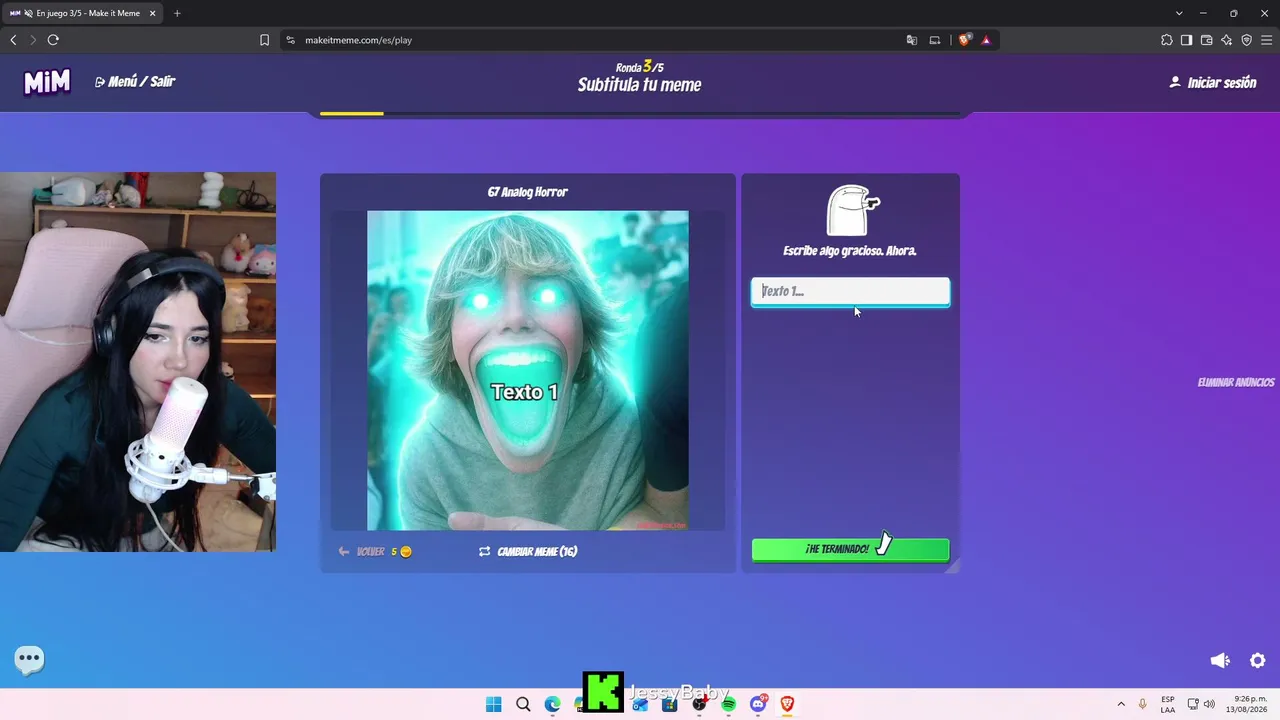
Task: Open browser extensions puzzle icon
Action: (1167, 40)
